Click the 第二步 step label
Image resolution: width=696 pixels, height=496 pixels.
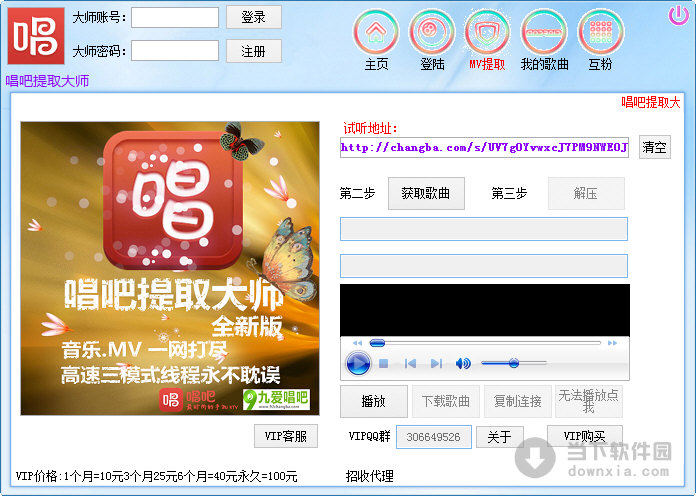[x=357, y=194]
